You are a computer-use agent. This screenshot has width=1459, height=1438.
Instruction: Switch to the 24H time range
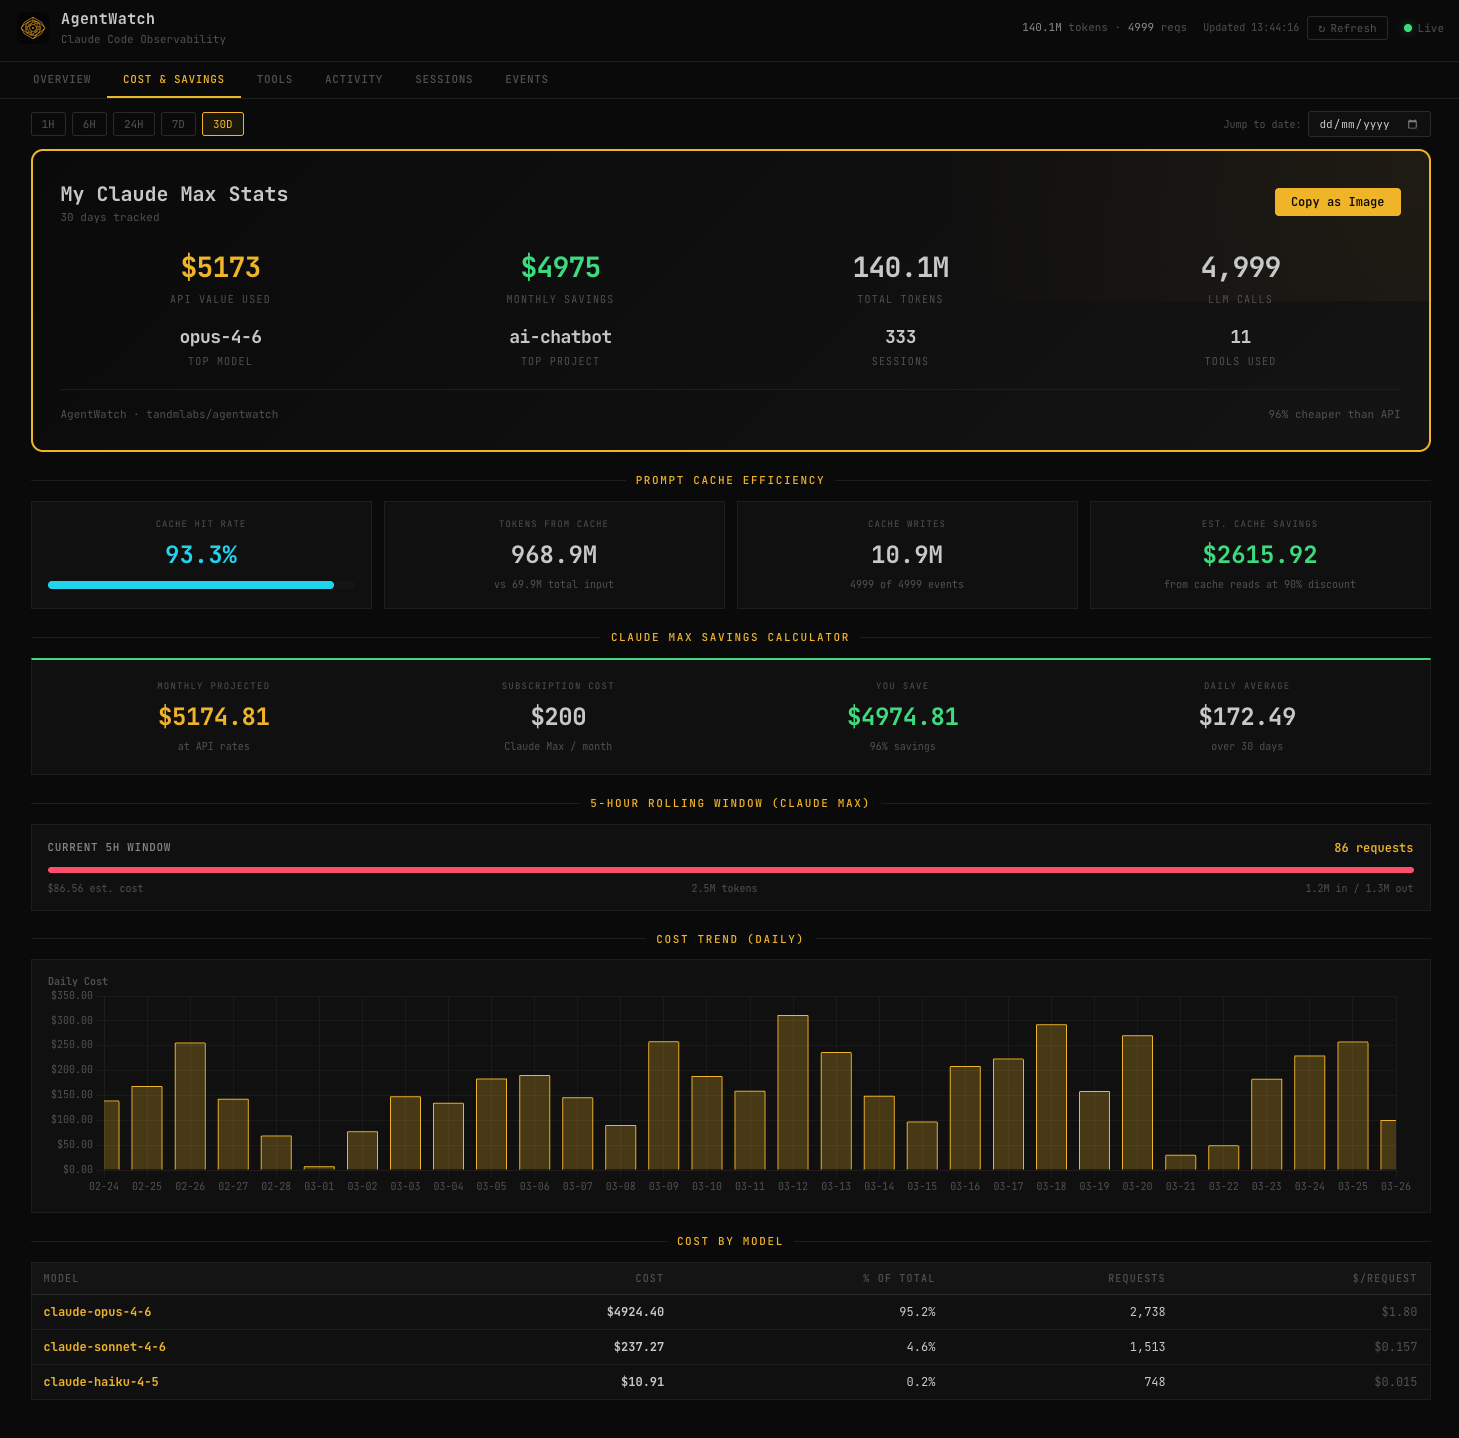pos(133,124)
